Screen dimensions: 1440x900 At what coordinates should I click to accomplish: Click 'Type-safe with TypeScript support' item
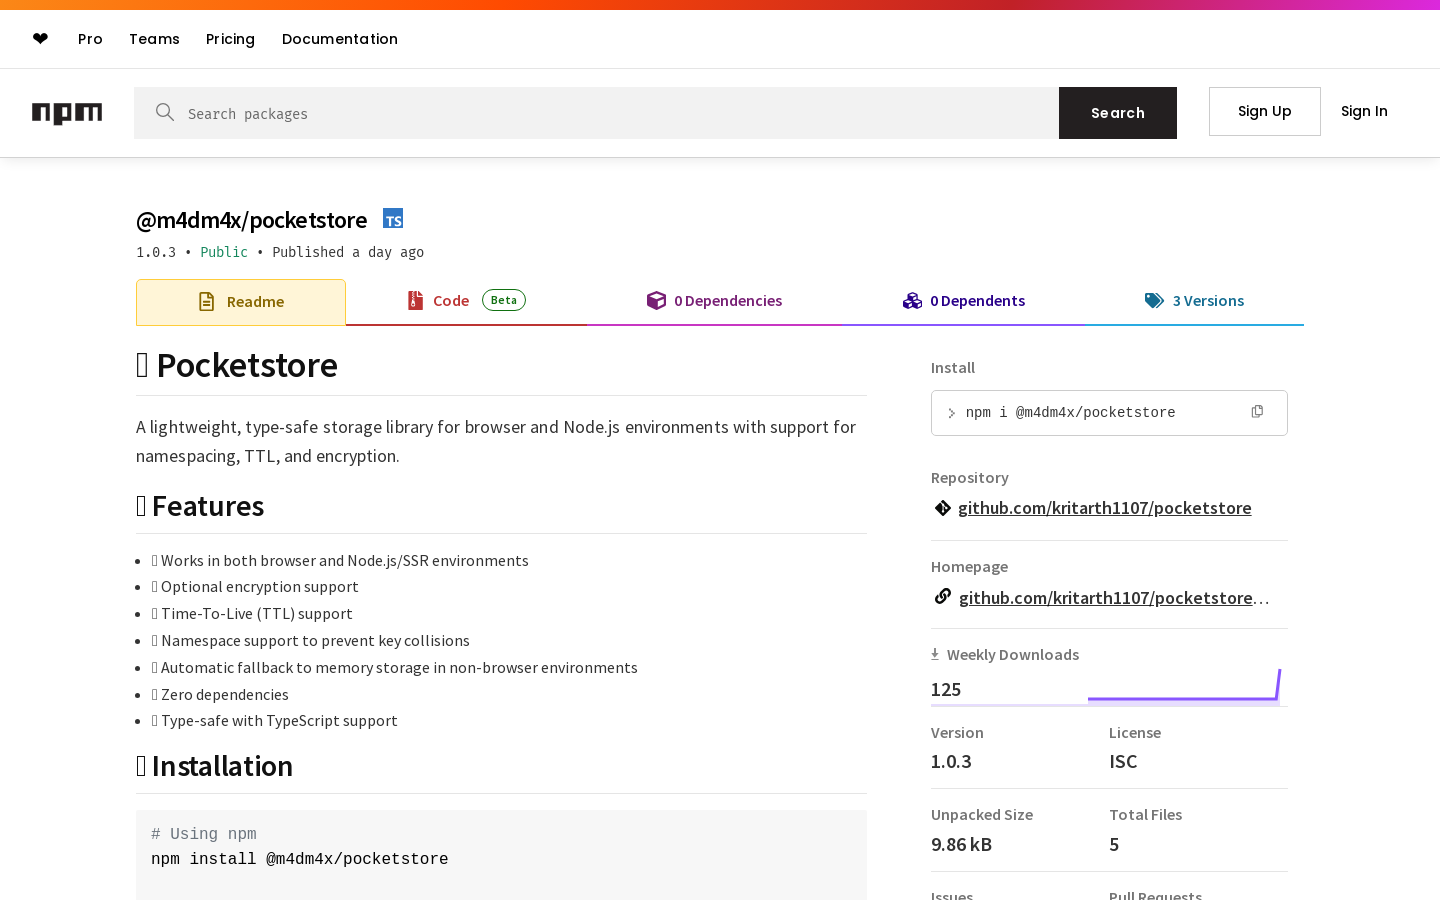(x=274, y=721)
